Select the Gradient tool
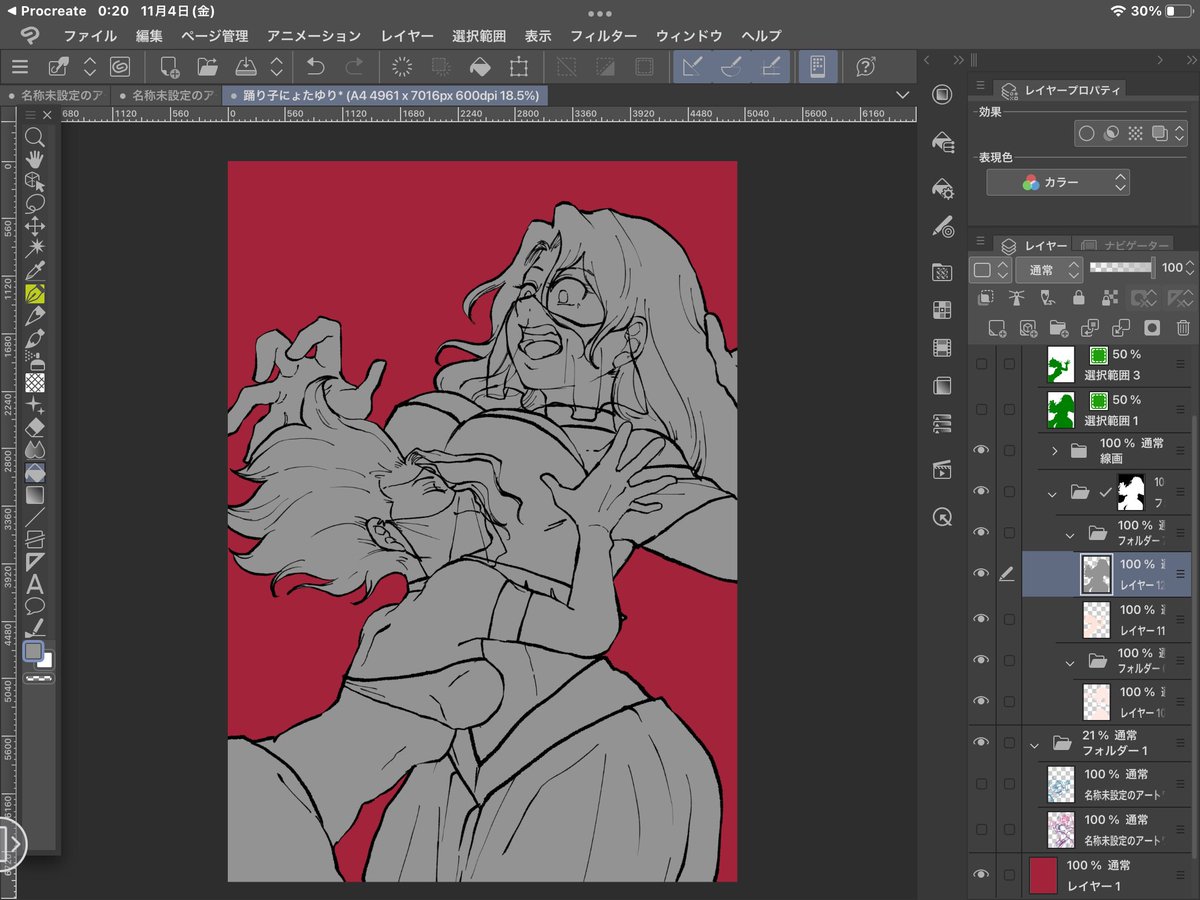 click(x=35, y=494)
